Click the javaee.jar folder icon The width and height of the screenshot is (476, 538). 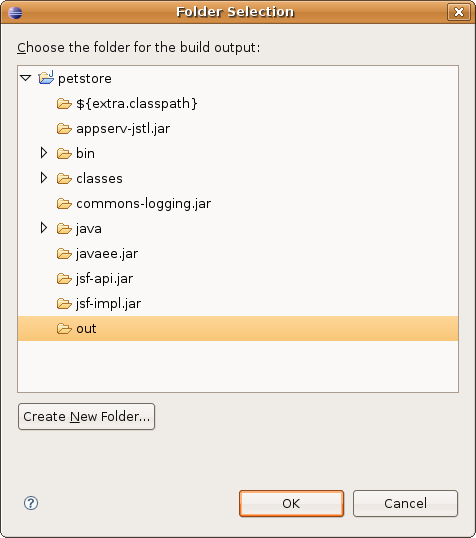tap(64, 254)
